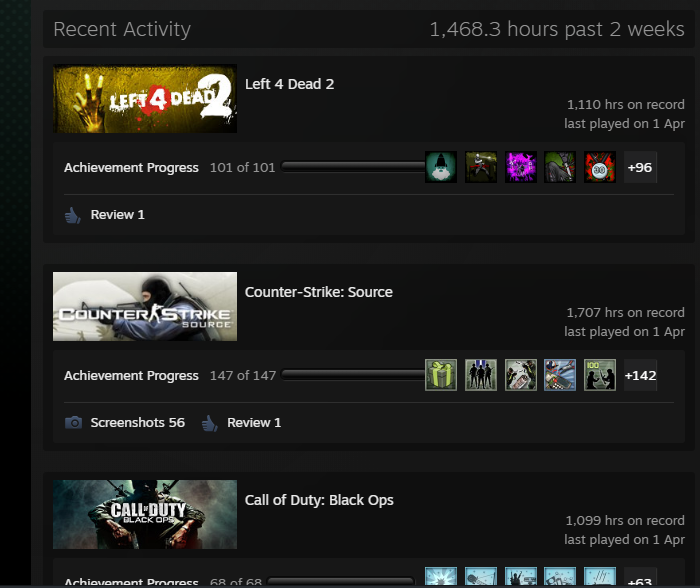
Task: Click the 147 of 147 achievement count
Action: tap(243, 375)
